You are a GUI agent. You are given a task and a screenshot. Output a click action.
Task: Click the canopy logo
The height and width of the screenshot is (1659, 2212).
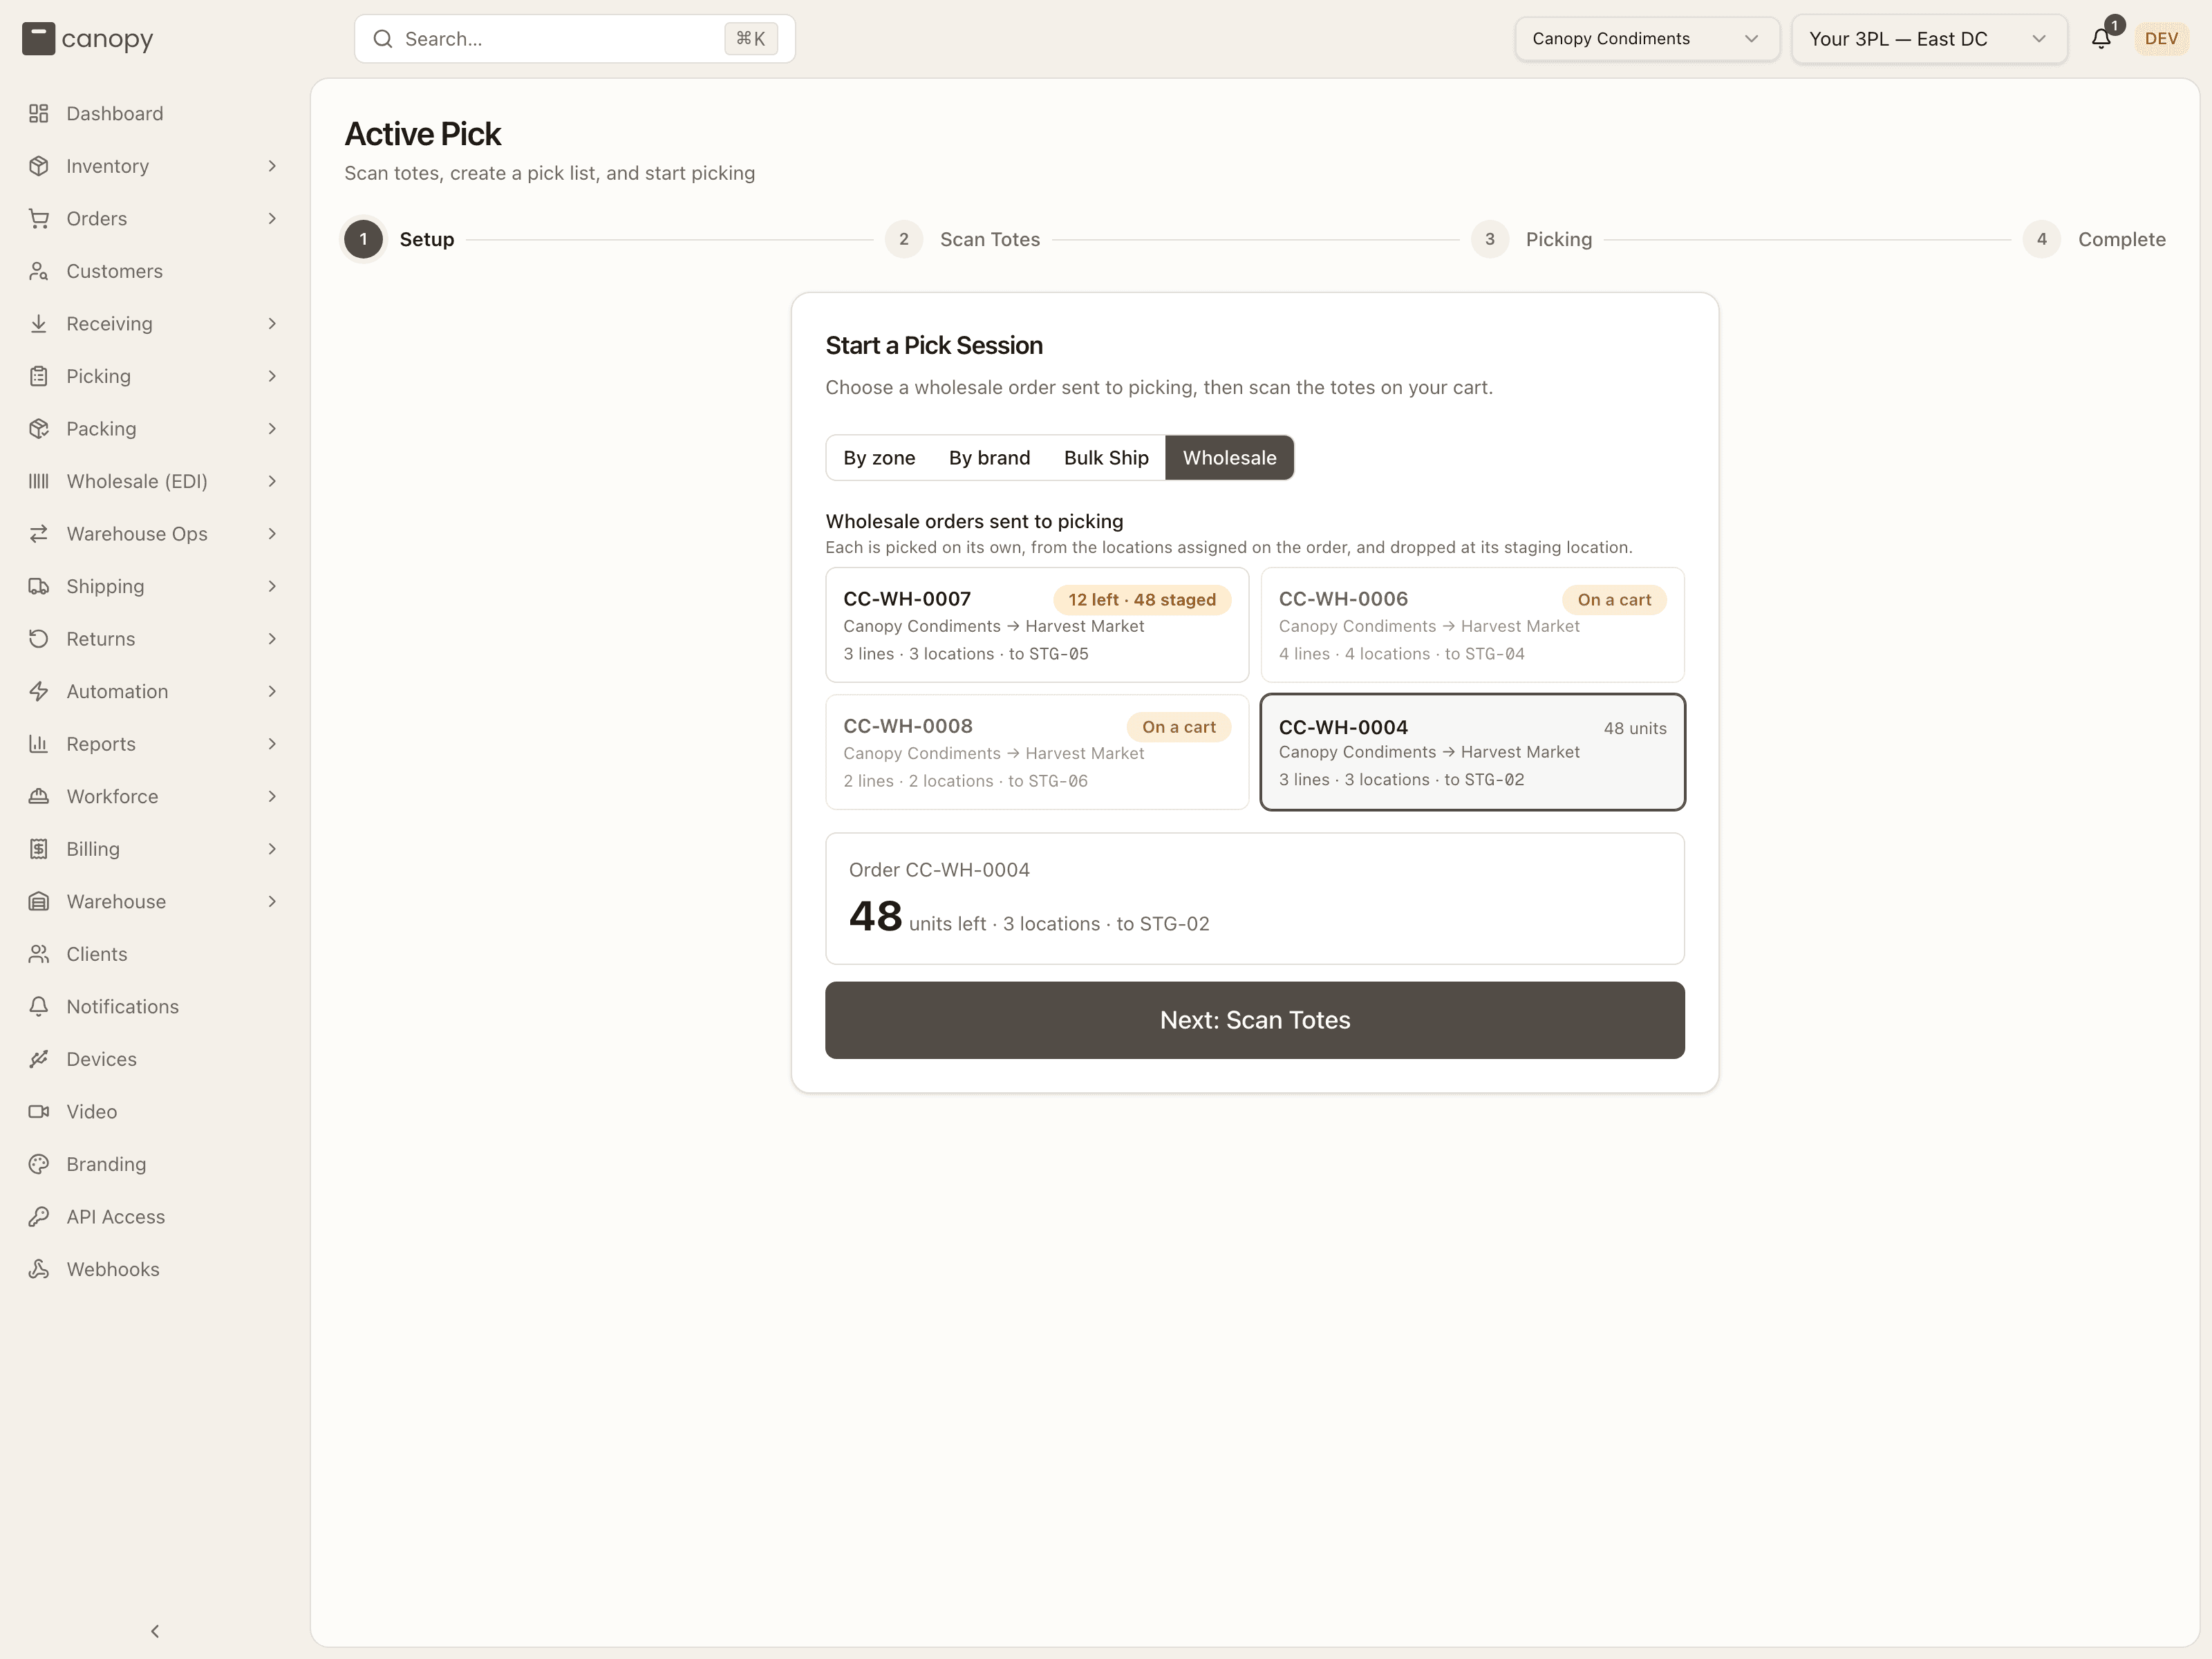[88, 39]
